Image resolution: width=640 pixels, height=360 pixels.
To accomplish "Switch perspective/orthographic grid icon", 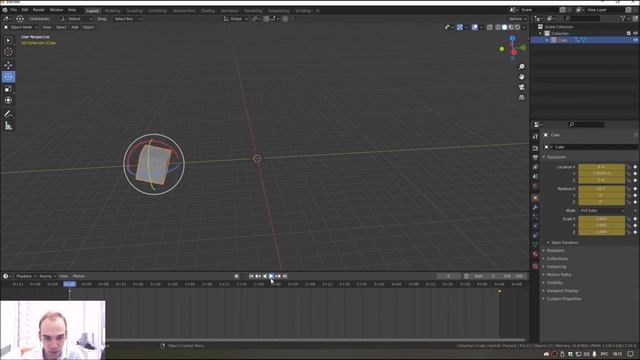I will tap(522, 97).
